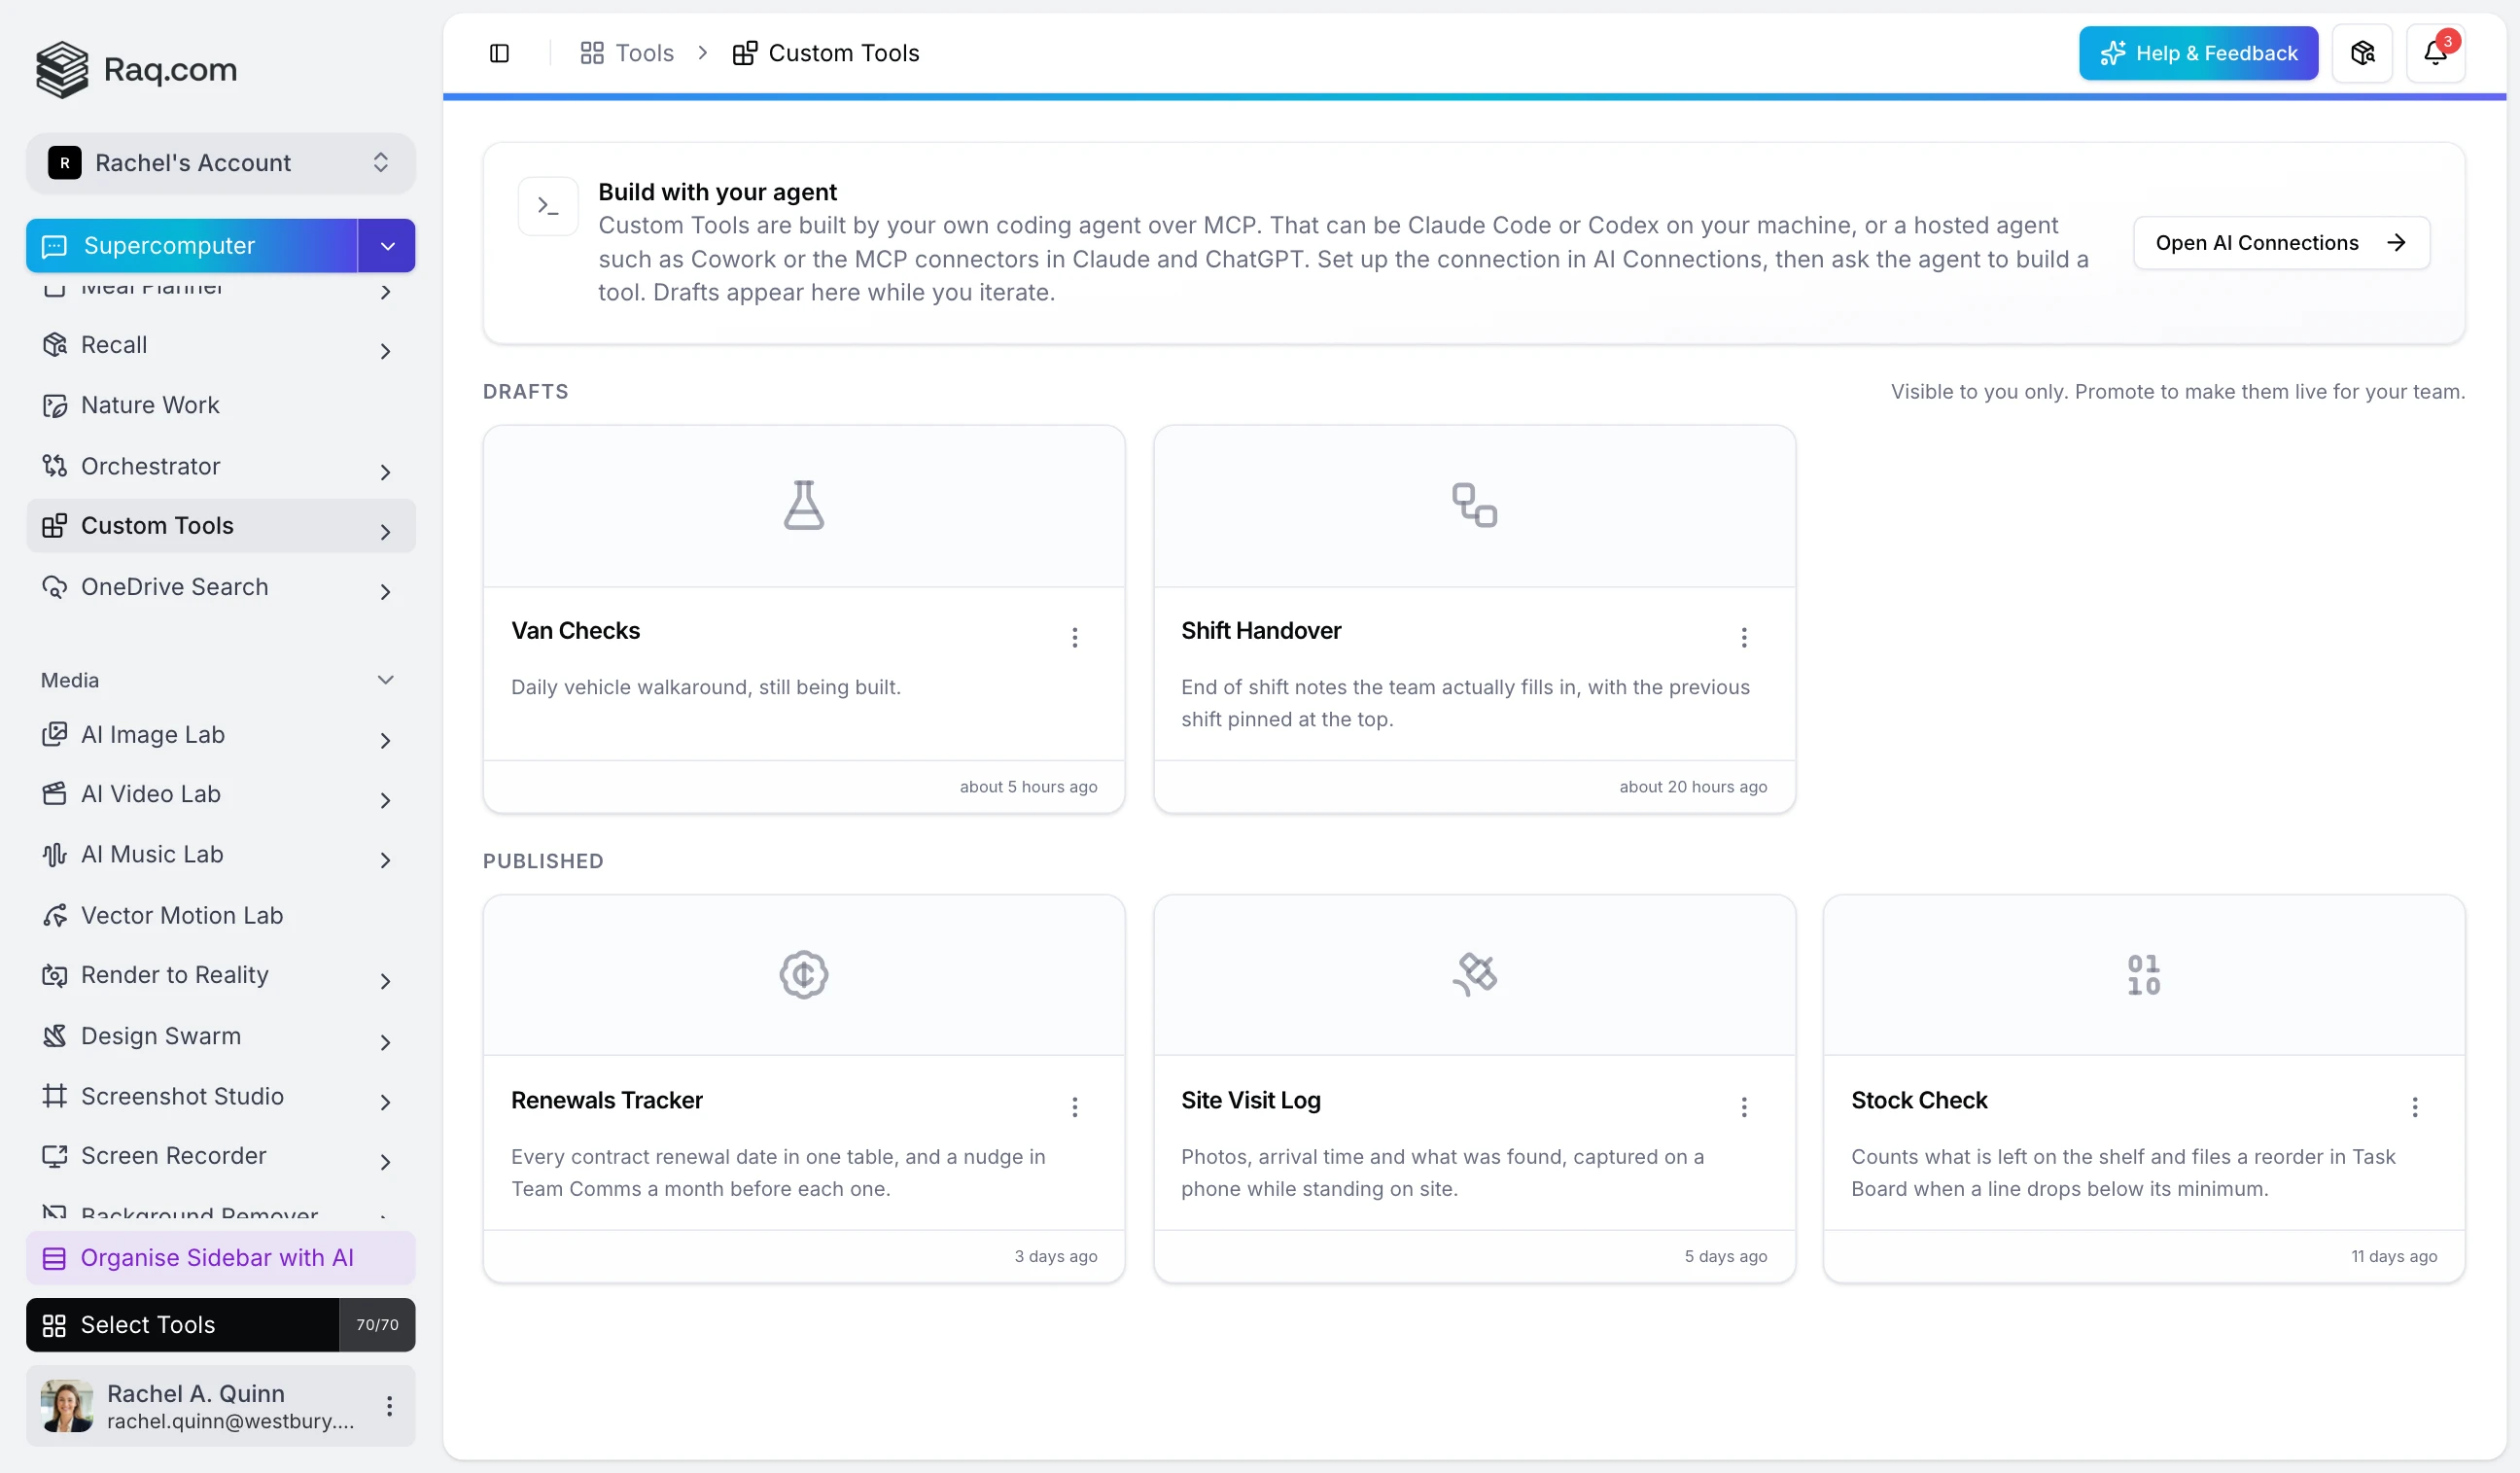Open Site Visit Log card options menu
Viewport: 2520px width, 1473px height.
pos(1743,1106)
